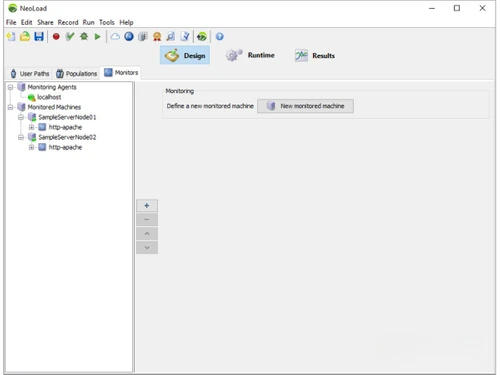Click the green NeoLoad globe arrow icon
The width and height of the screenshot is (500, 375).
pos(202,37)
